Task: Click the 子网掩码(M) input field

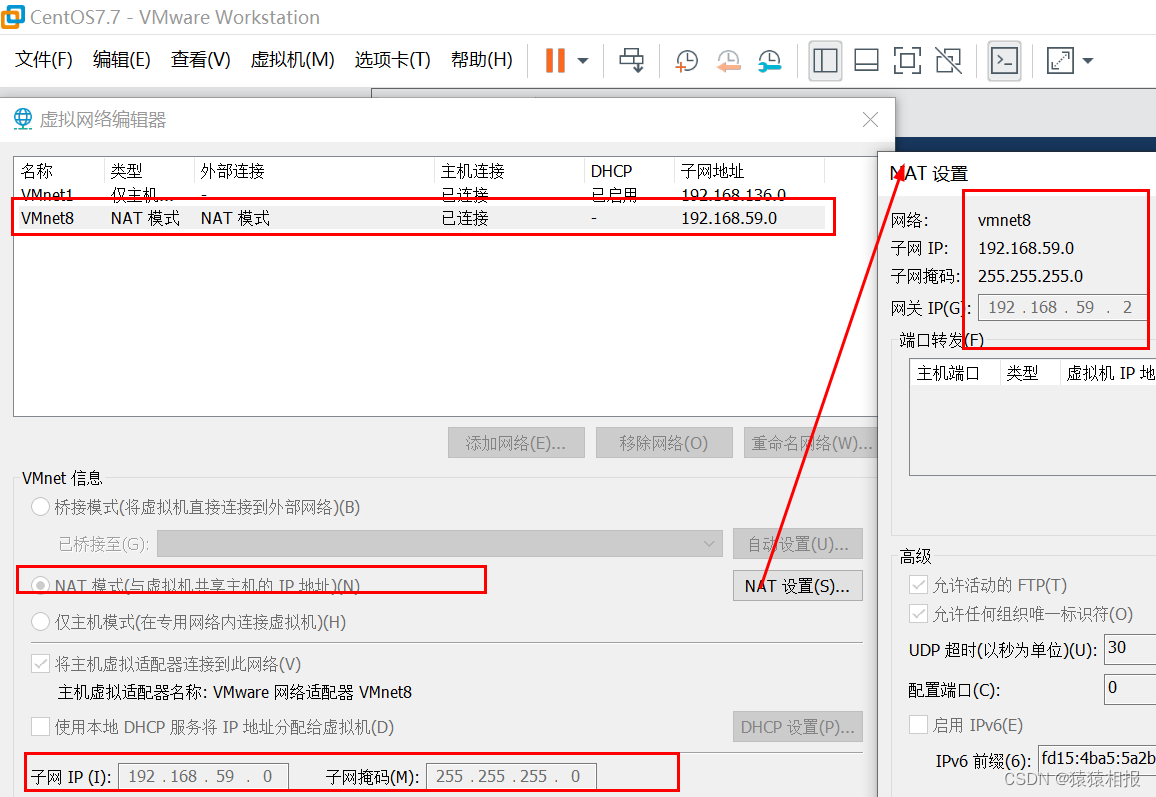Action: 511,776
